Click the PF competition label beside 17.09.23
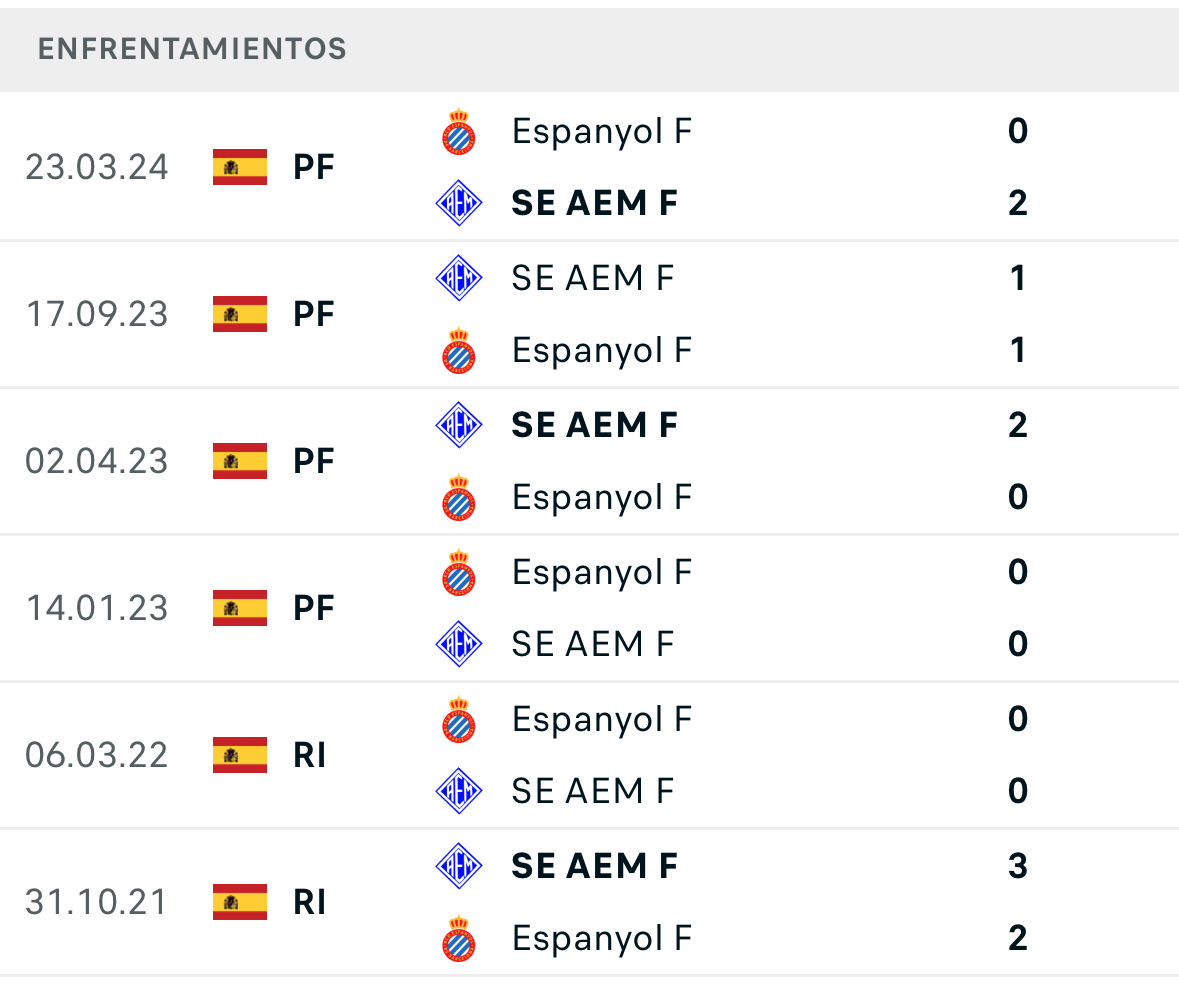This screenshot has width=1179, height=1001. point(314,314)
